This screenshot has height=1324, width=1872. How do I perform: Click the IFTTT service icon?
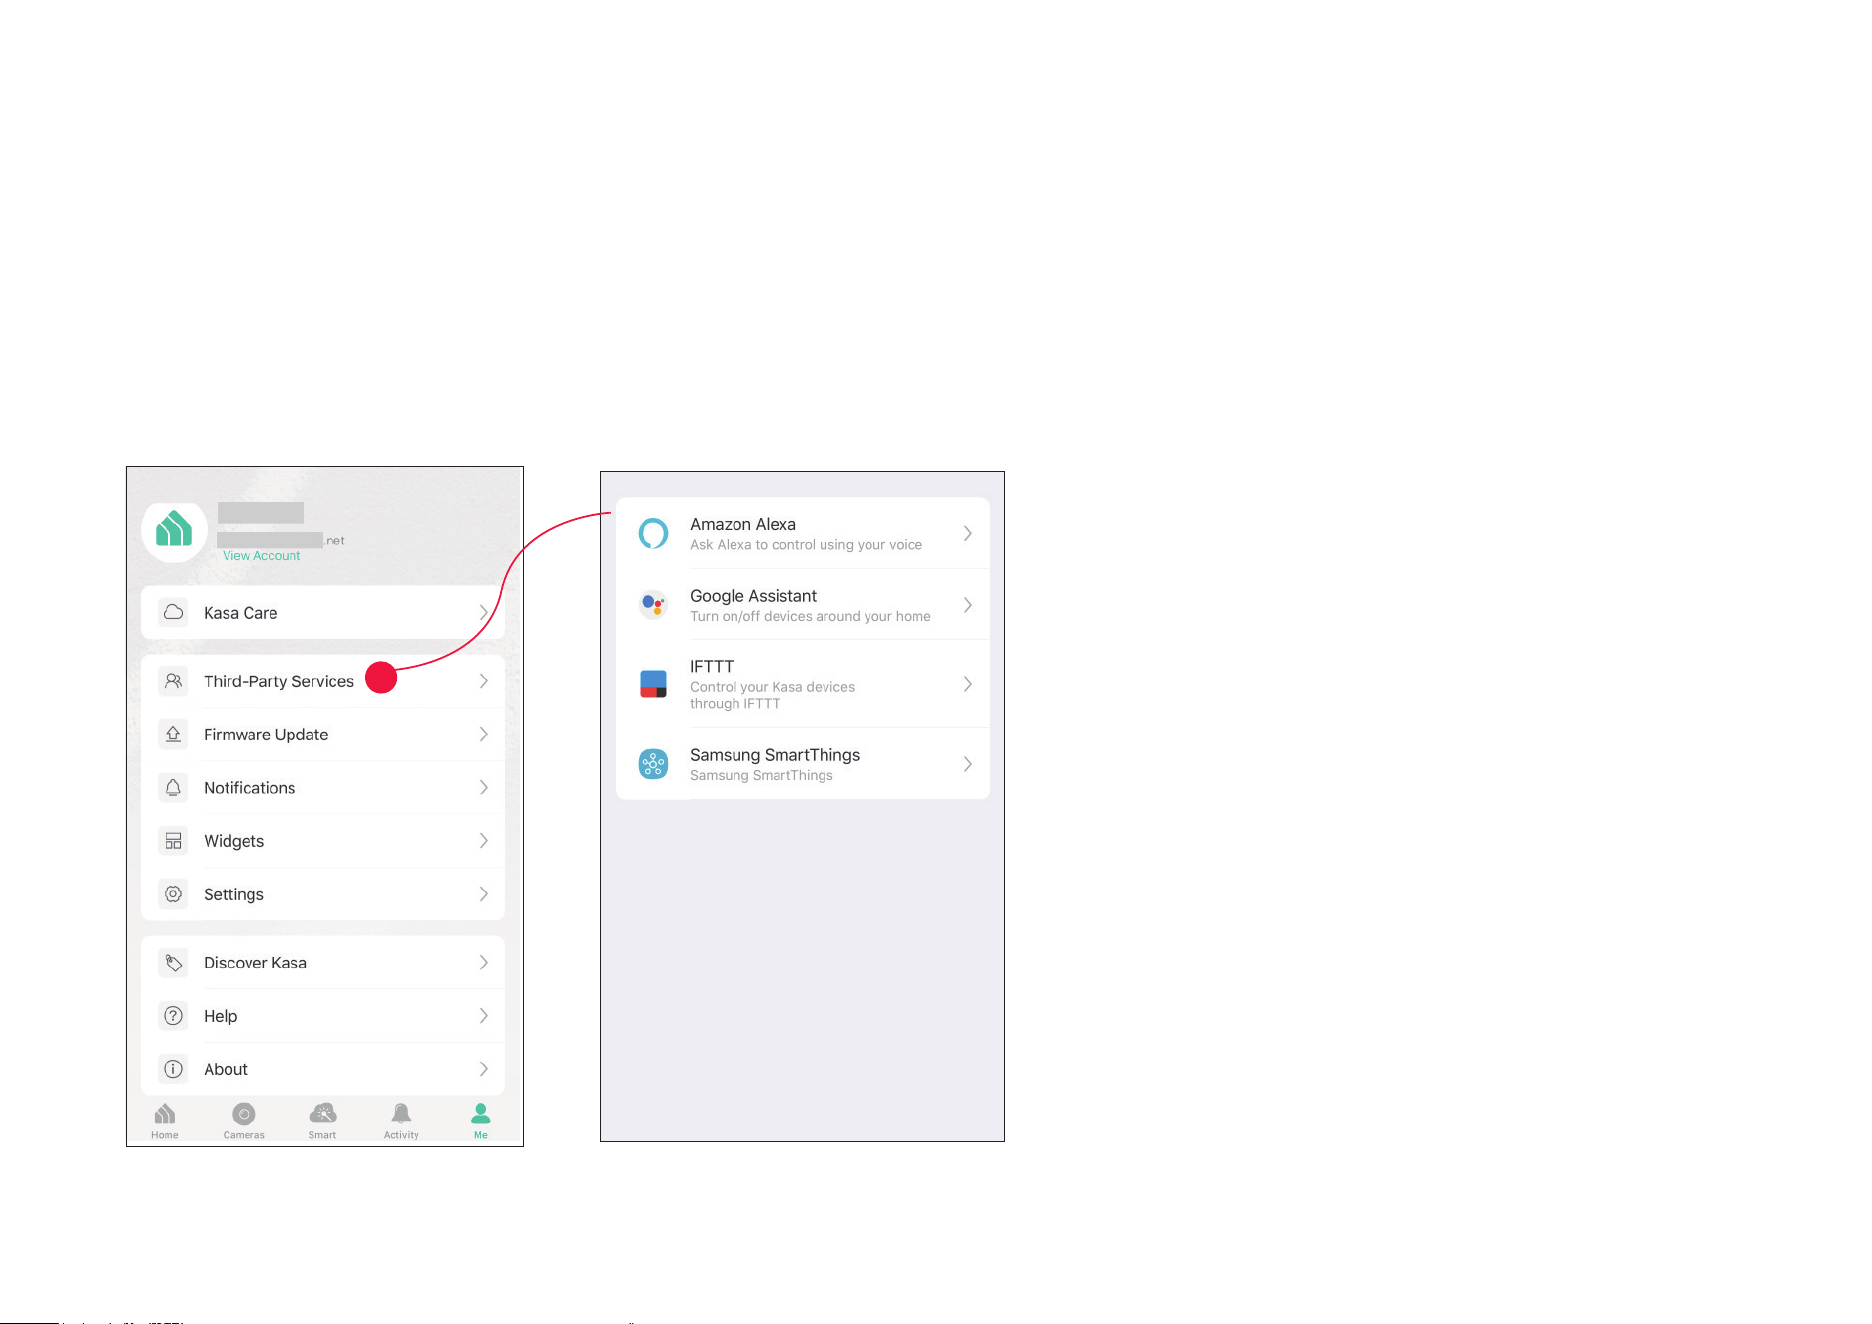tap(653, 684)
